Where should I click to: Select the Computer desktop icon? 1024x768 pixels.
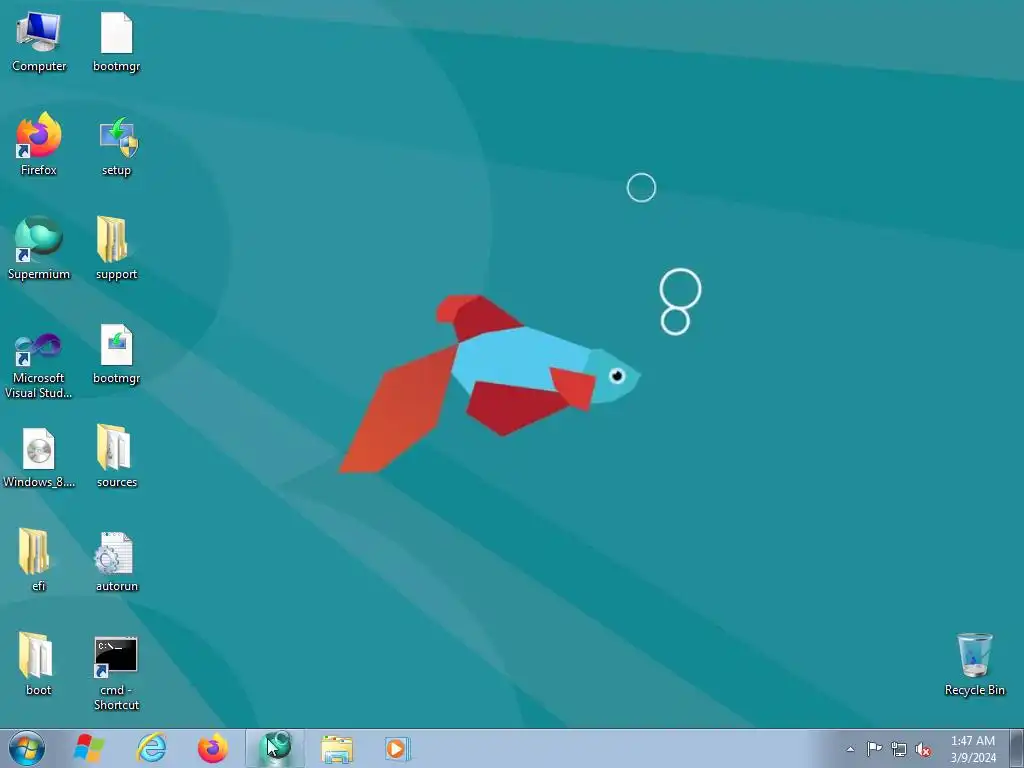click(39, 42)
